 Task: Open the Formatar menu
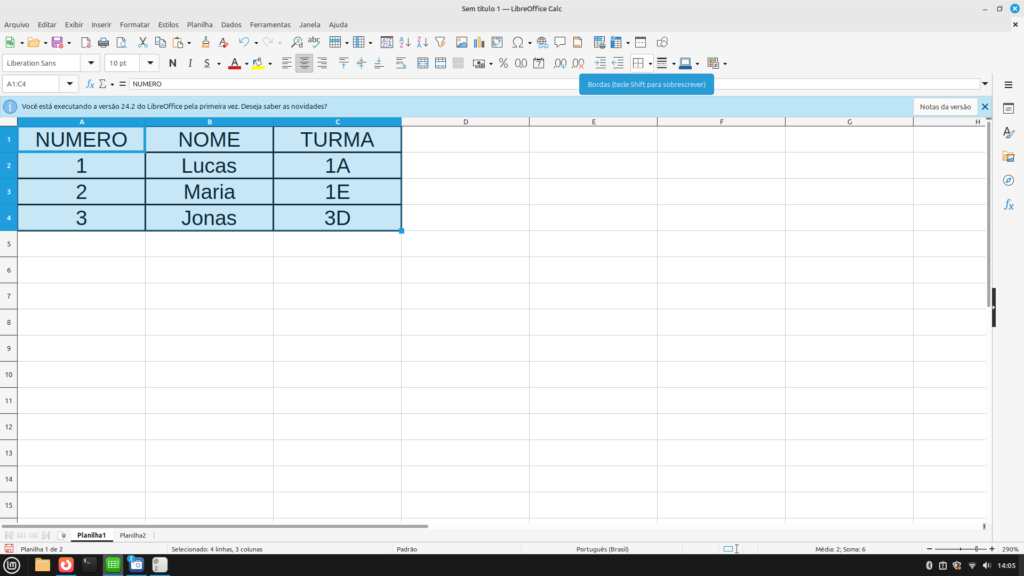[134, 24]
